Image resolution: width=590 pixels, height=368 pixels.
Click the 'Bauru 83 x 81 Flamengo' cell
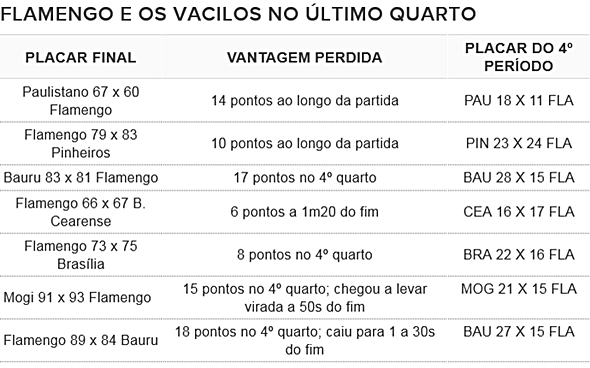point(81,178)
